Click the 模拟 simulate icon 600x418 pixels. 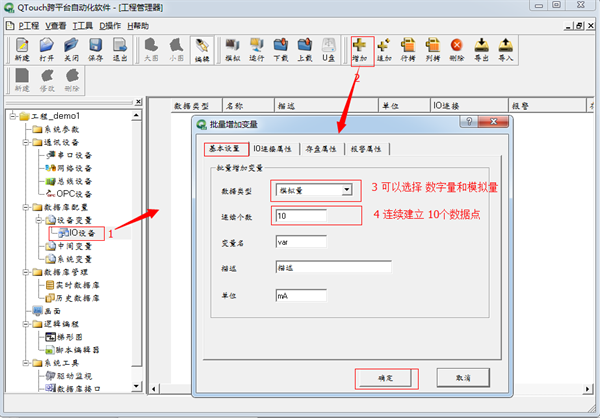(231, 49)
